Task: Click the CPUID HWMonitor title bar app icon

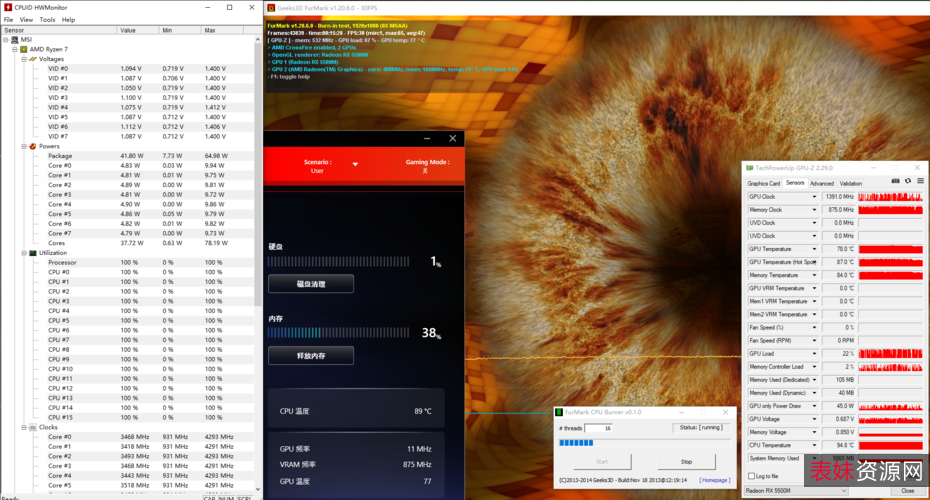Action: (x=8, y=7)
